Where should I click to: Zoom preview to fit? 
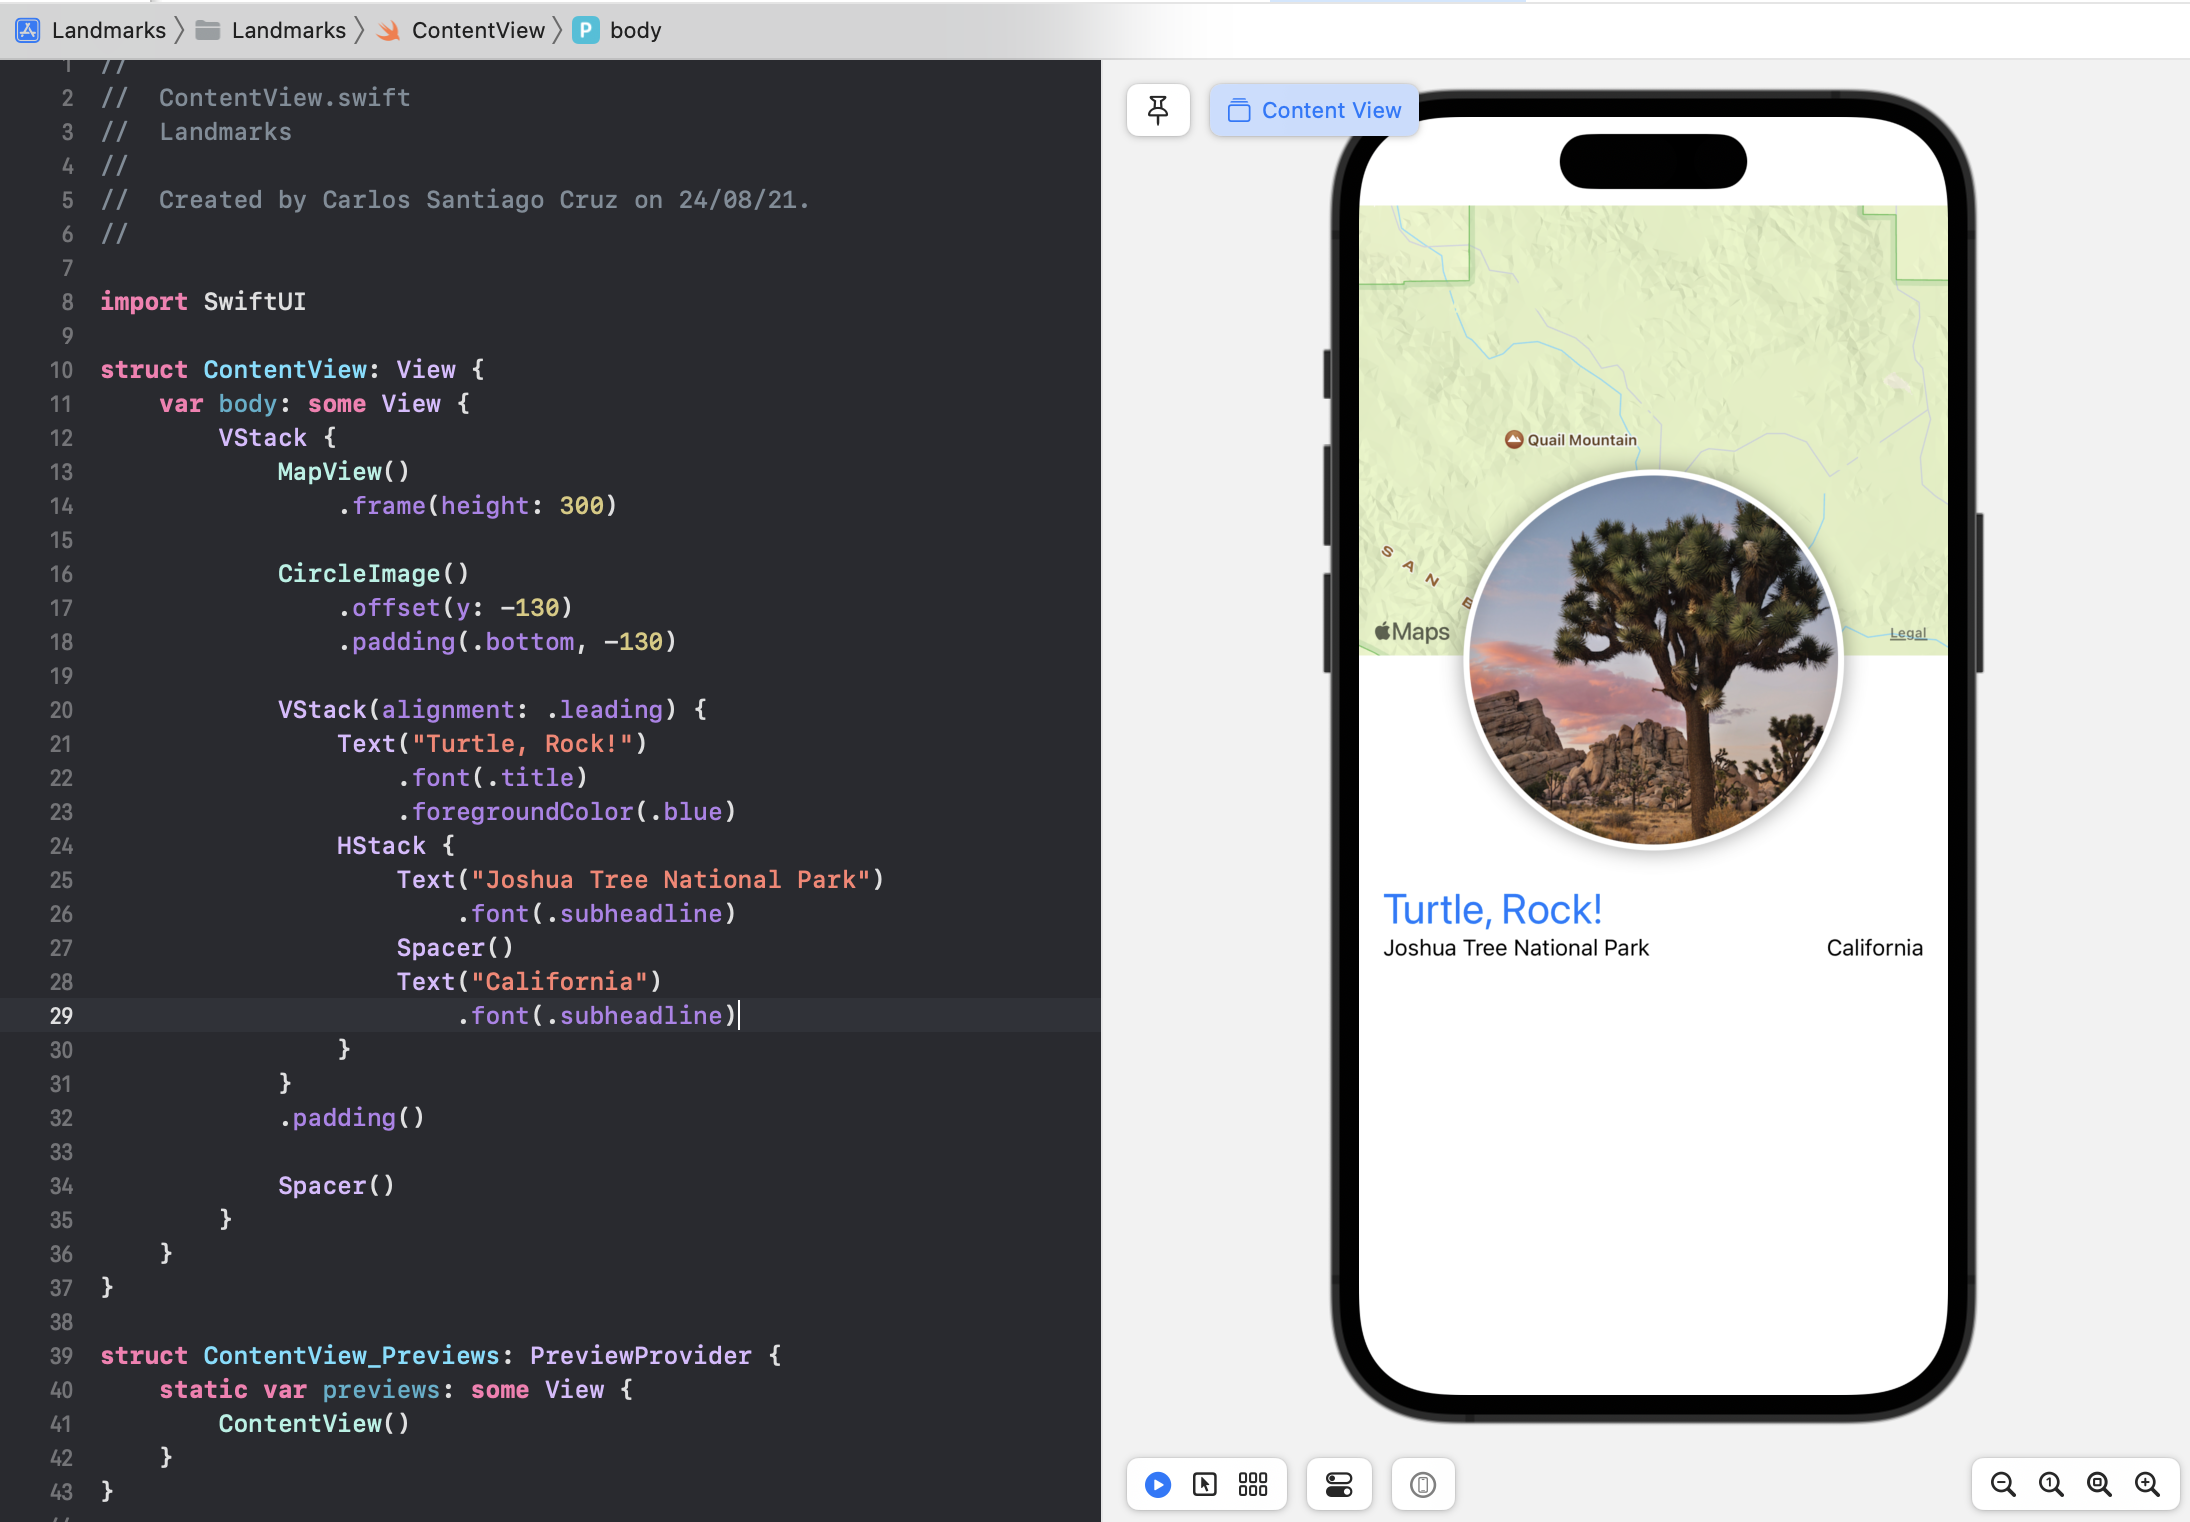(x=2099, y=1484)
